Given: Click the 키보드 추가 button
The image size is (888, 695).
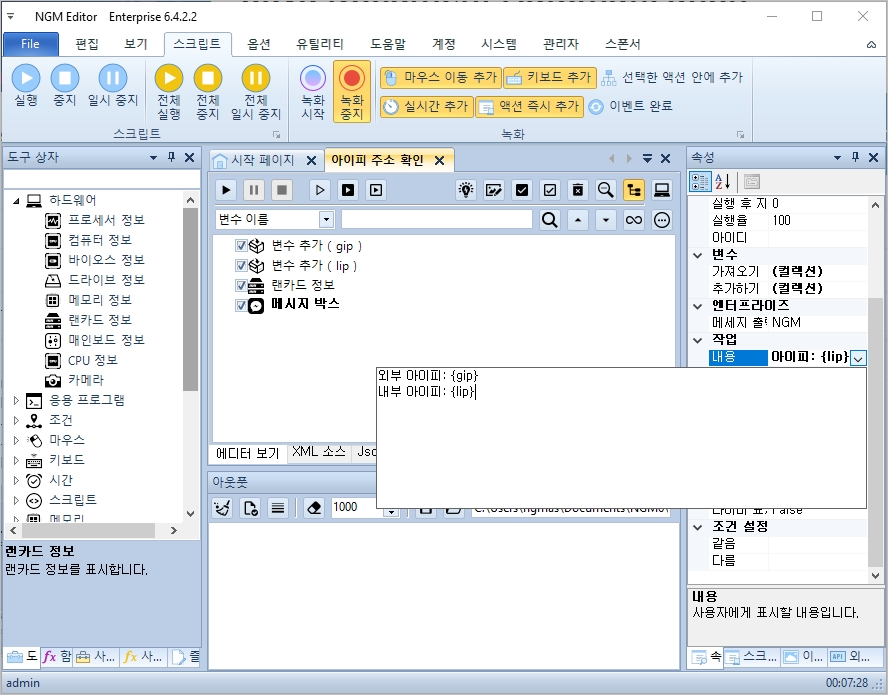Looking at the screenshot, I should tap(548, 77).
